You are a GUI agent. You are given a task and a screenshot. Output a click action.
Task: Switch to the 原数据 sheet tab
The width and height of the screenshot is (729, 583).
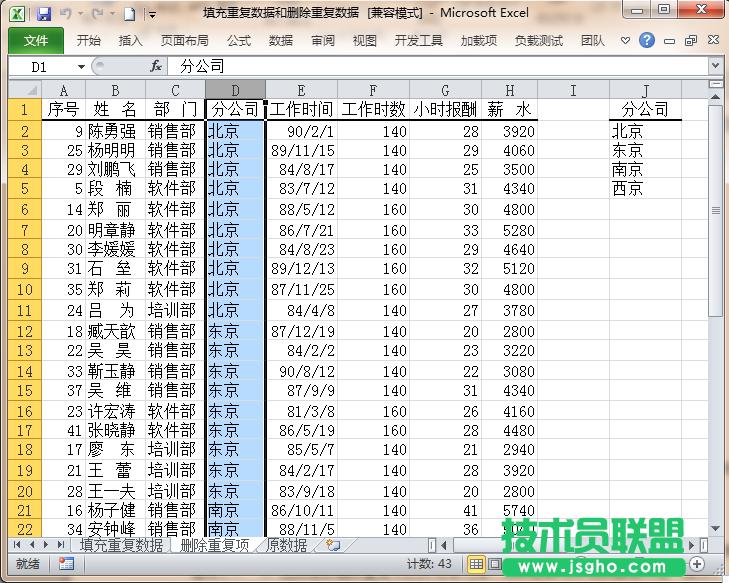click(287, 545)
